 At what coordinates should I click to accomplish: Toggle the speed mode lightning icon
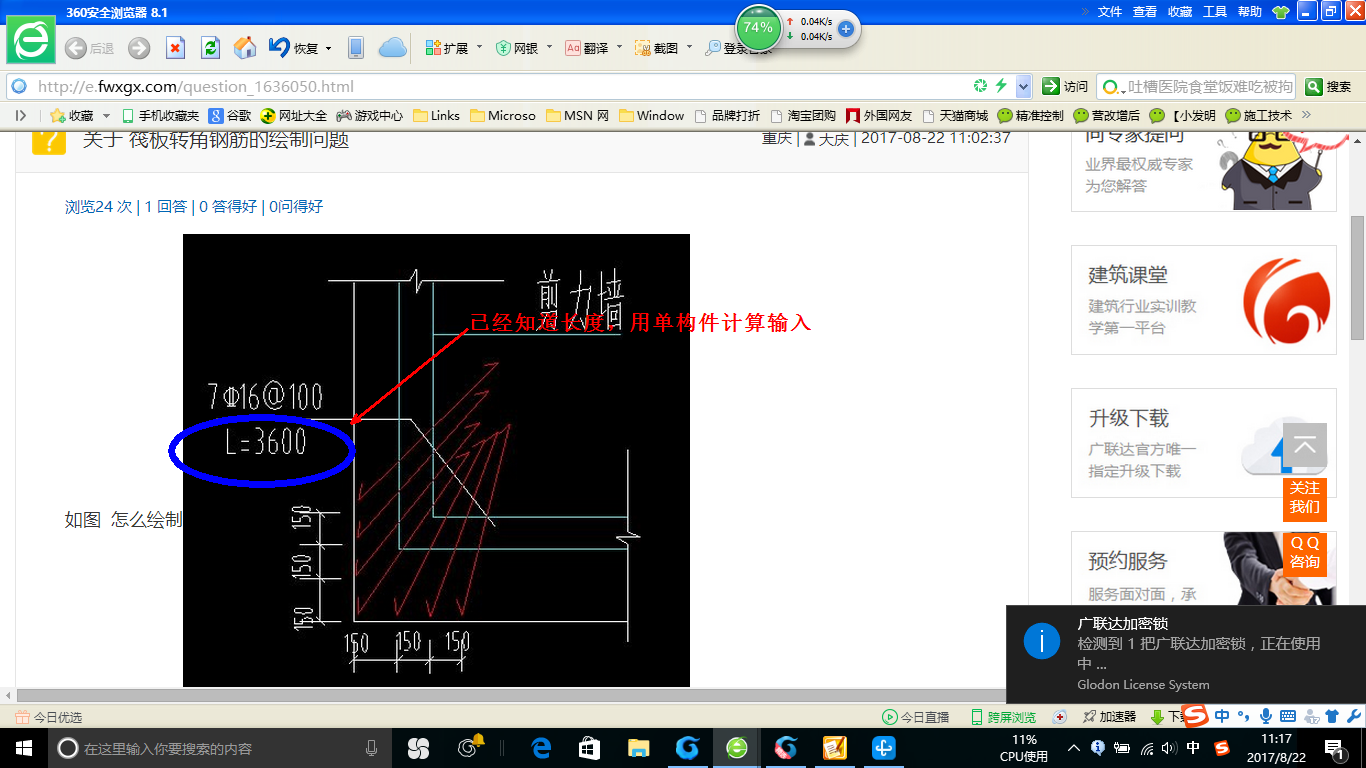pos(1001,86)
